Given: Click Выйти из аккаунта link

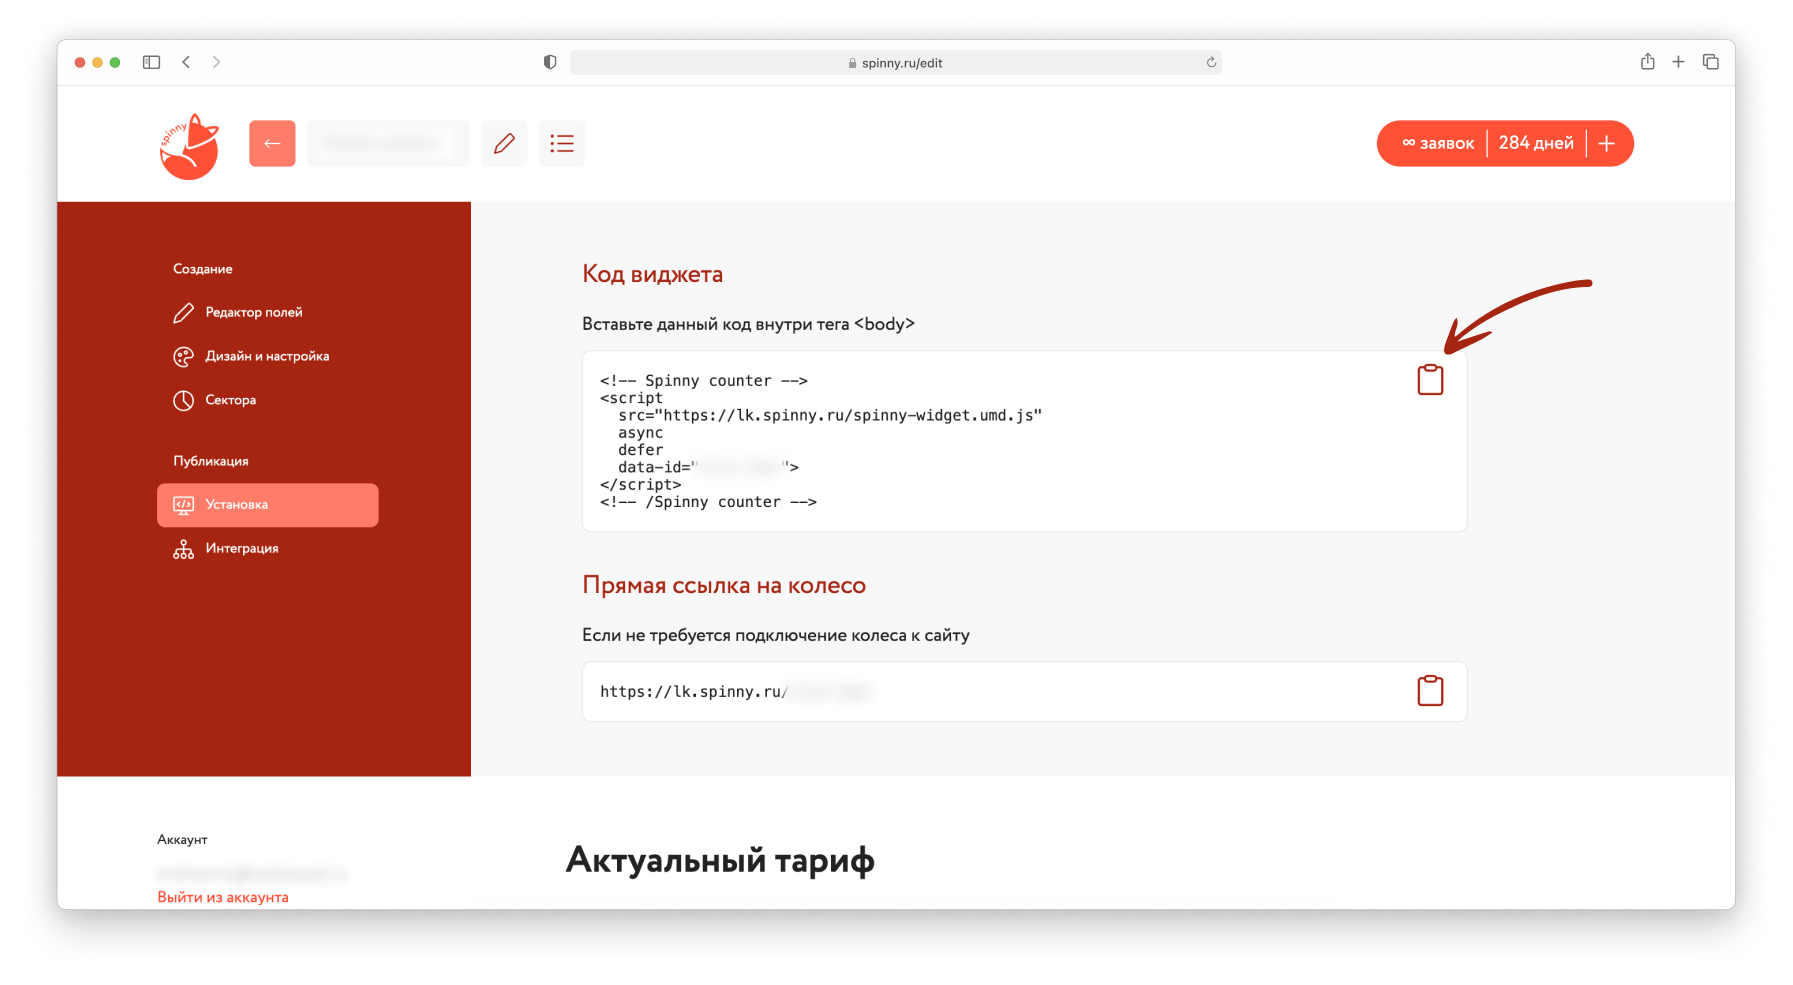Looking at the screenshot, I should (223, 897).
